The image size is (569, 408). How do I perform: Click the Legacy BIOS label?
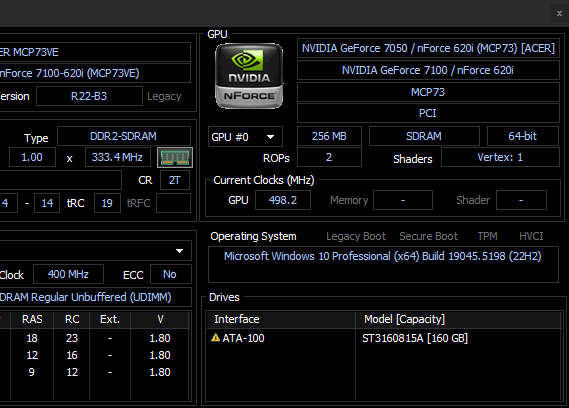pyautogui.click(x=164, y=96)
